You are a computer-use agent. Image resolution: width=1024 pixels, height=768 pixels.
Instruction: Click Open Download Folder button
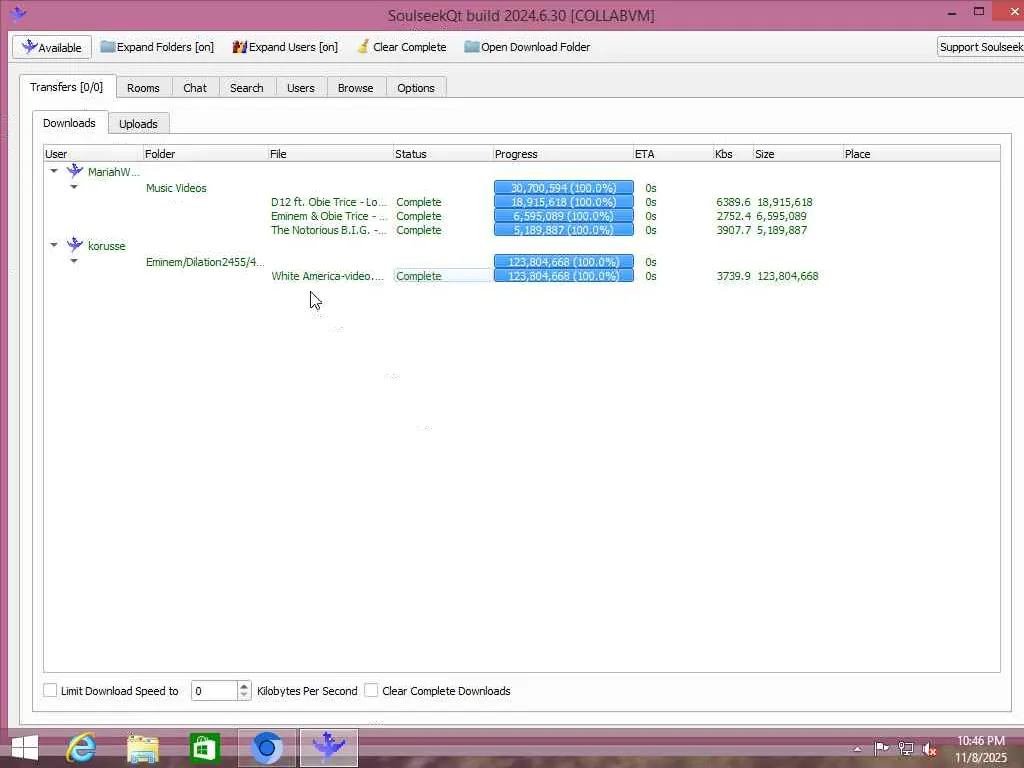click(527, 47)
